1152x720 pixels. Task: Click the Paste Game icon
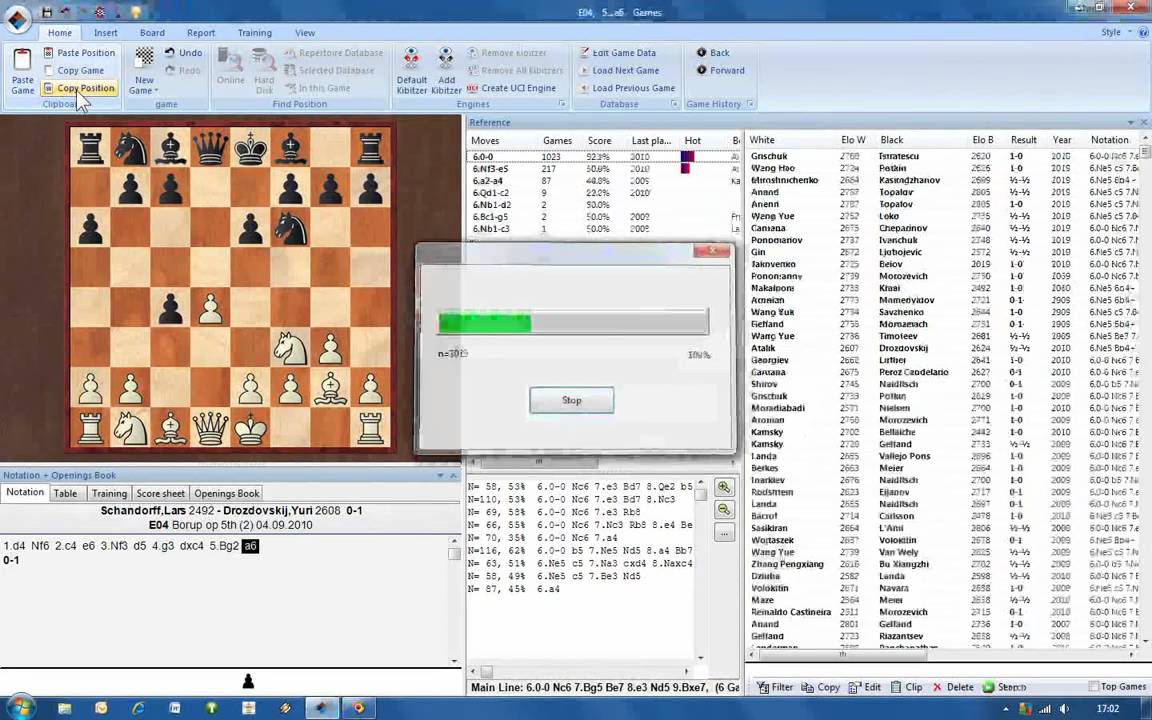coord(22,60)
